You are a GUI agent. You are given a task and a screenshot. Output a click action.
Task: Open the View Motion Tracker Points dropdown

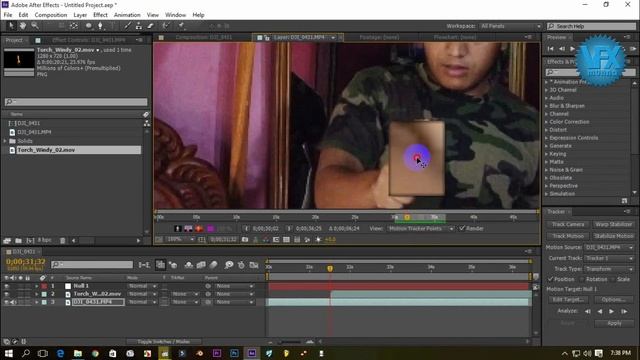[x=420, y=229]
